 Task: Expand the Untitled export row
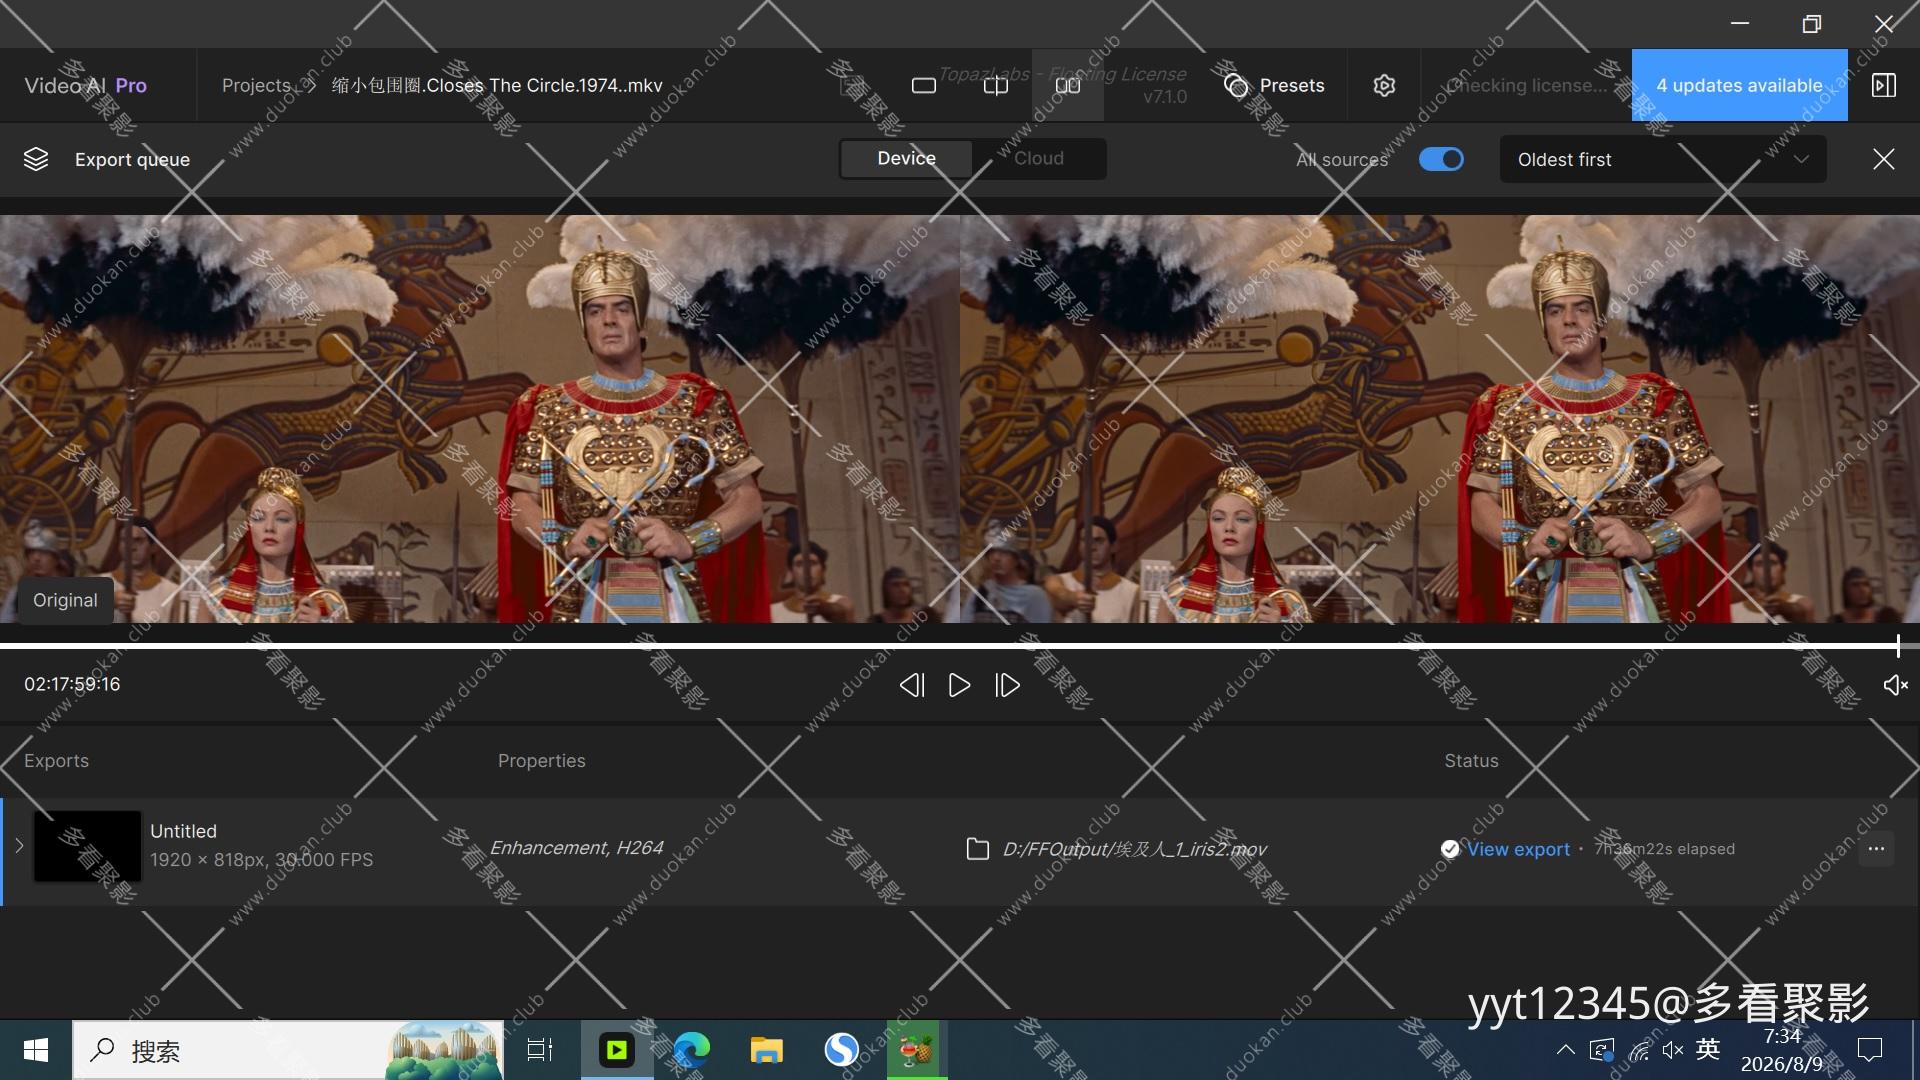point(19,846)
